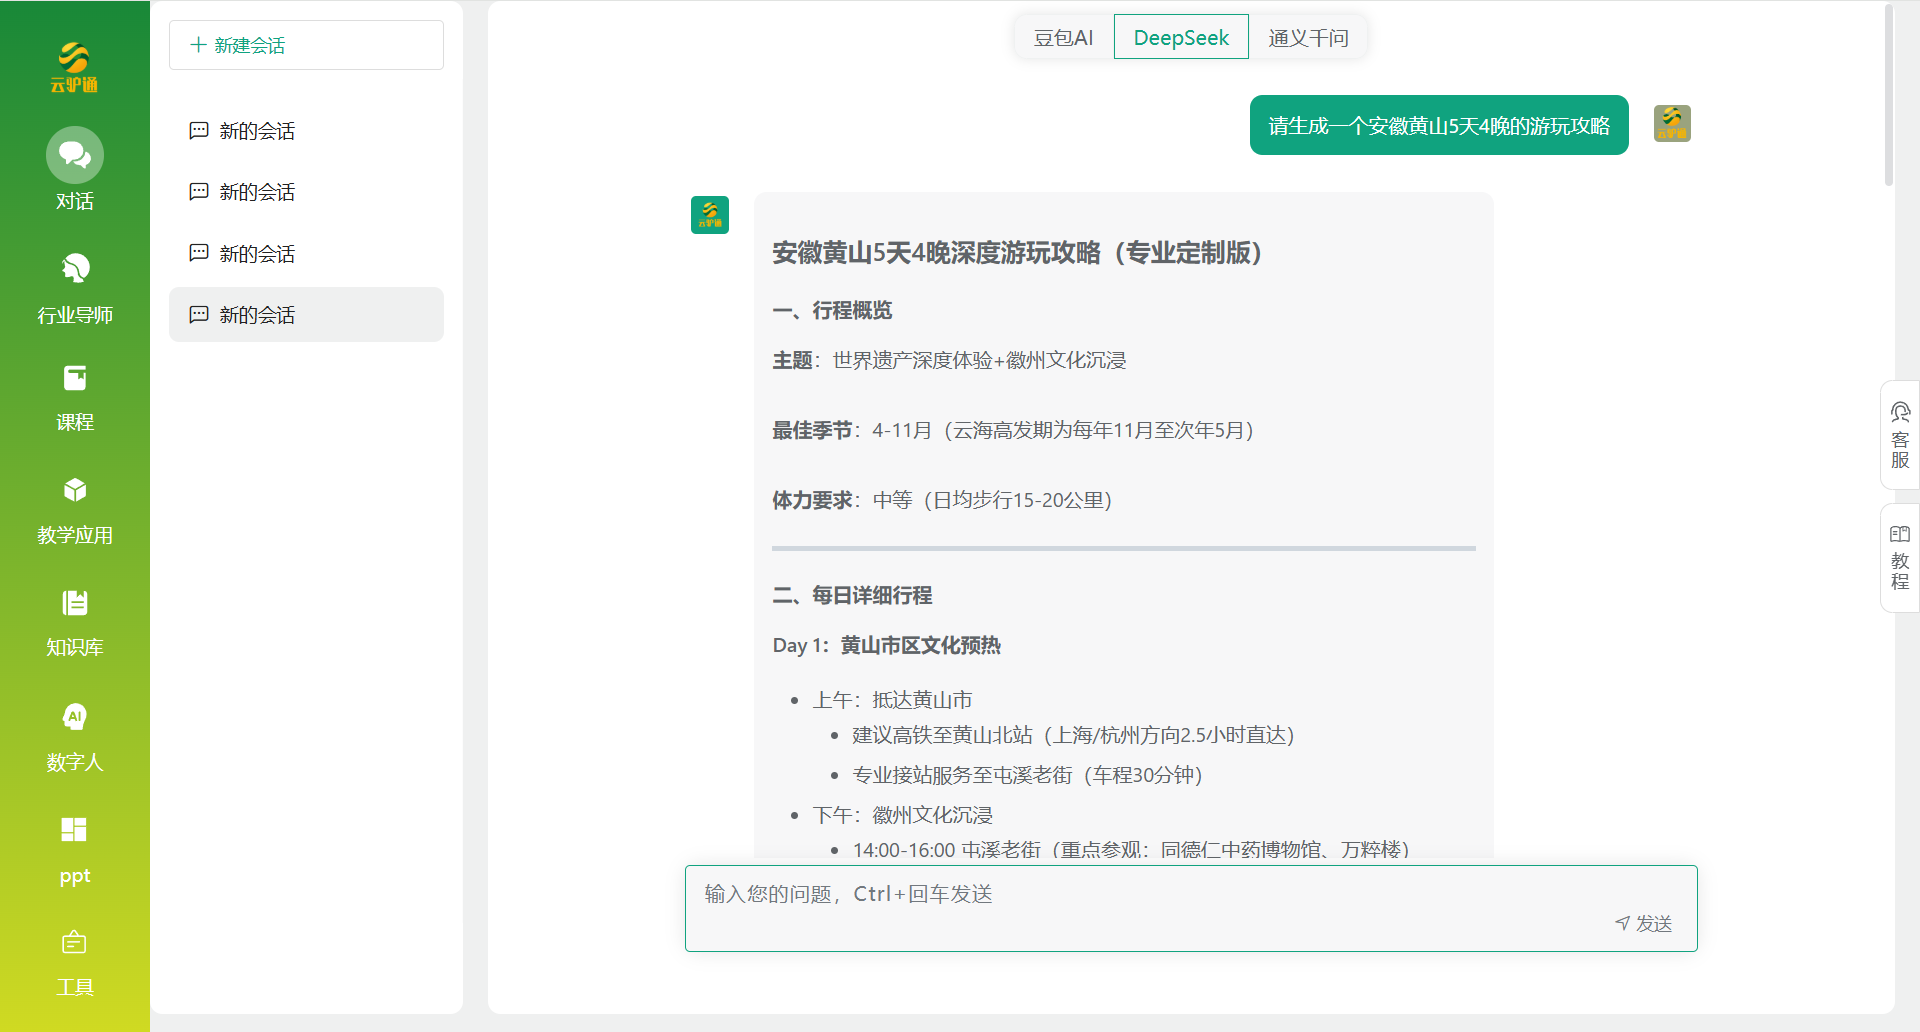This screenshot has height=1032, width=1920.
Task: Click the 云驴通 logo in the sidebar
Action: point(74,66)
